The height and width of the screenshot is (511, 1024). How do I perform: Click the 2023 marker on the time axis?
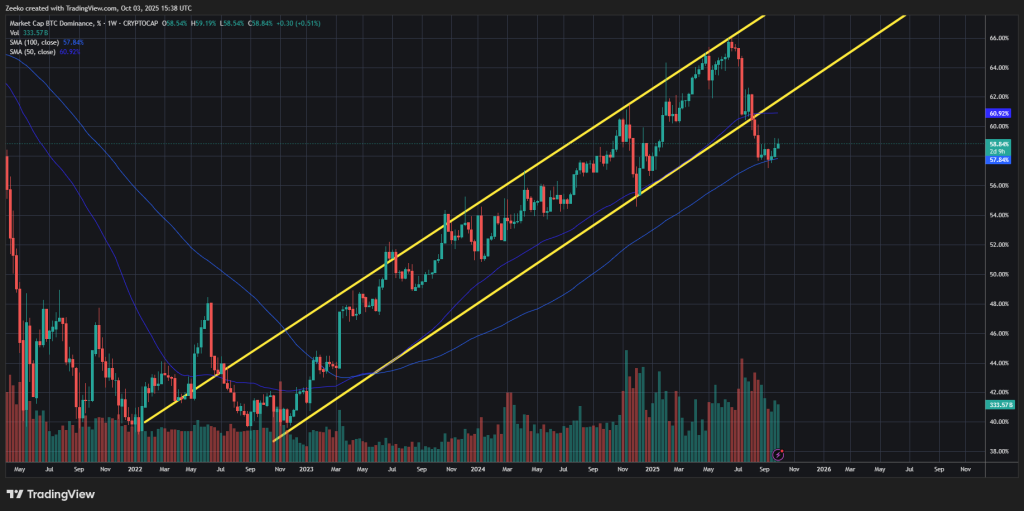306,468
